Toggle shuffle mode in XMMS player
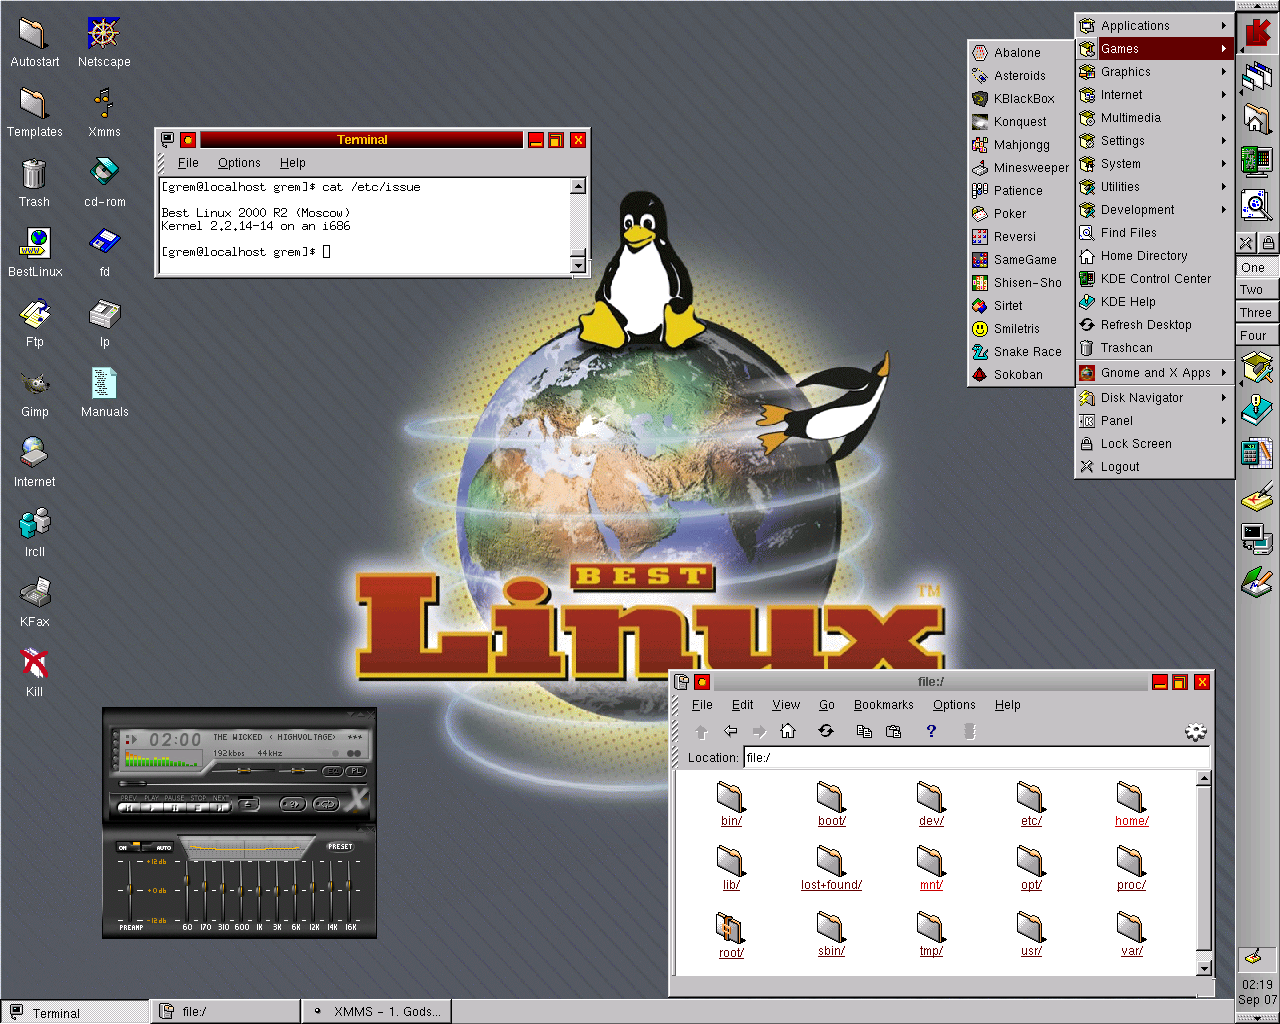This screenshot has height=1024, width=1280. click(x=292, y=803)
